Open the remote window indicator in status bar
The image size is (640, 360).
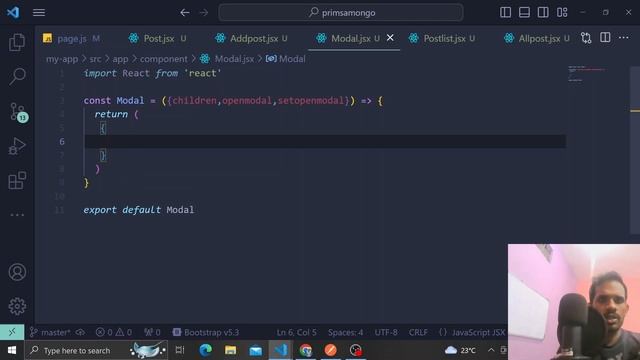click(x=12, y=332)
